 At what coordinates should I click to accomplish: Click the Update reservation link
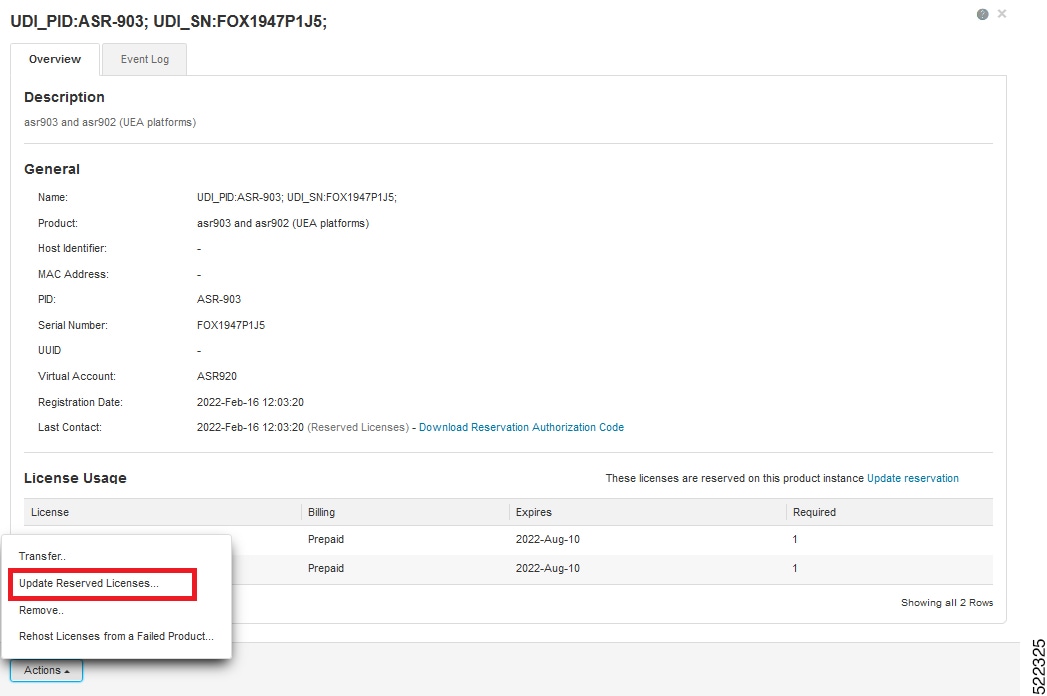pyautogui.click(x=913, y=478)
